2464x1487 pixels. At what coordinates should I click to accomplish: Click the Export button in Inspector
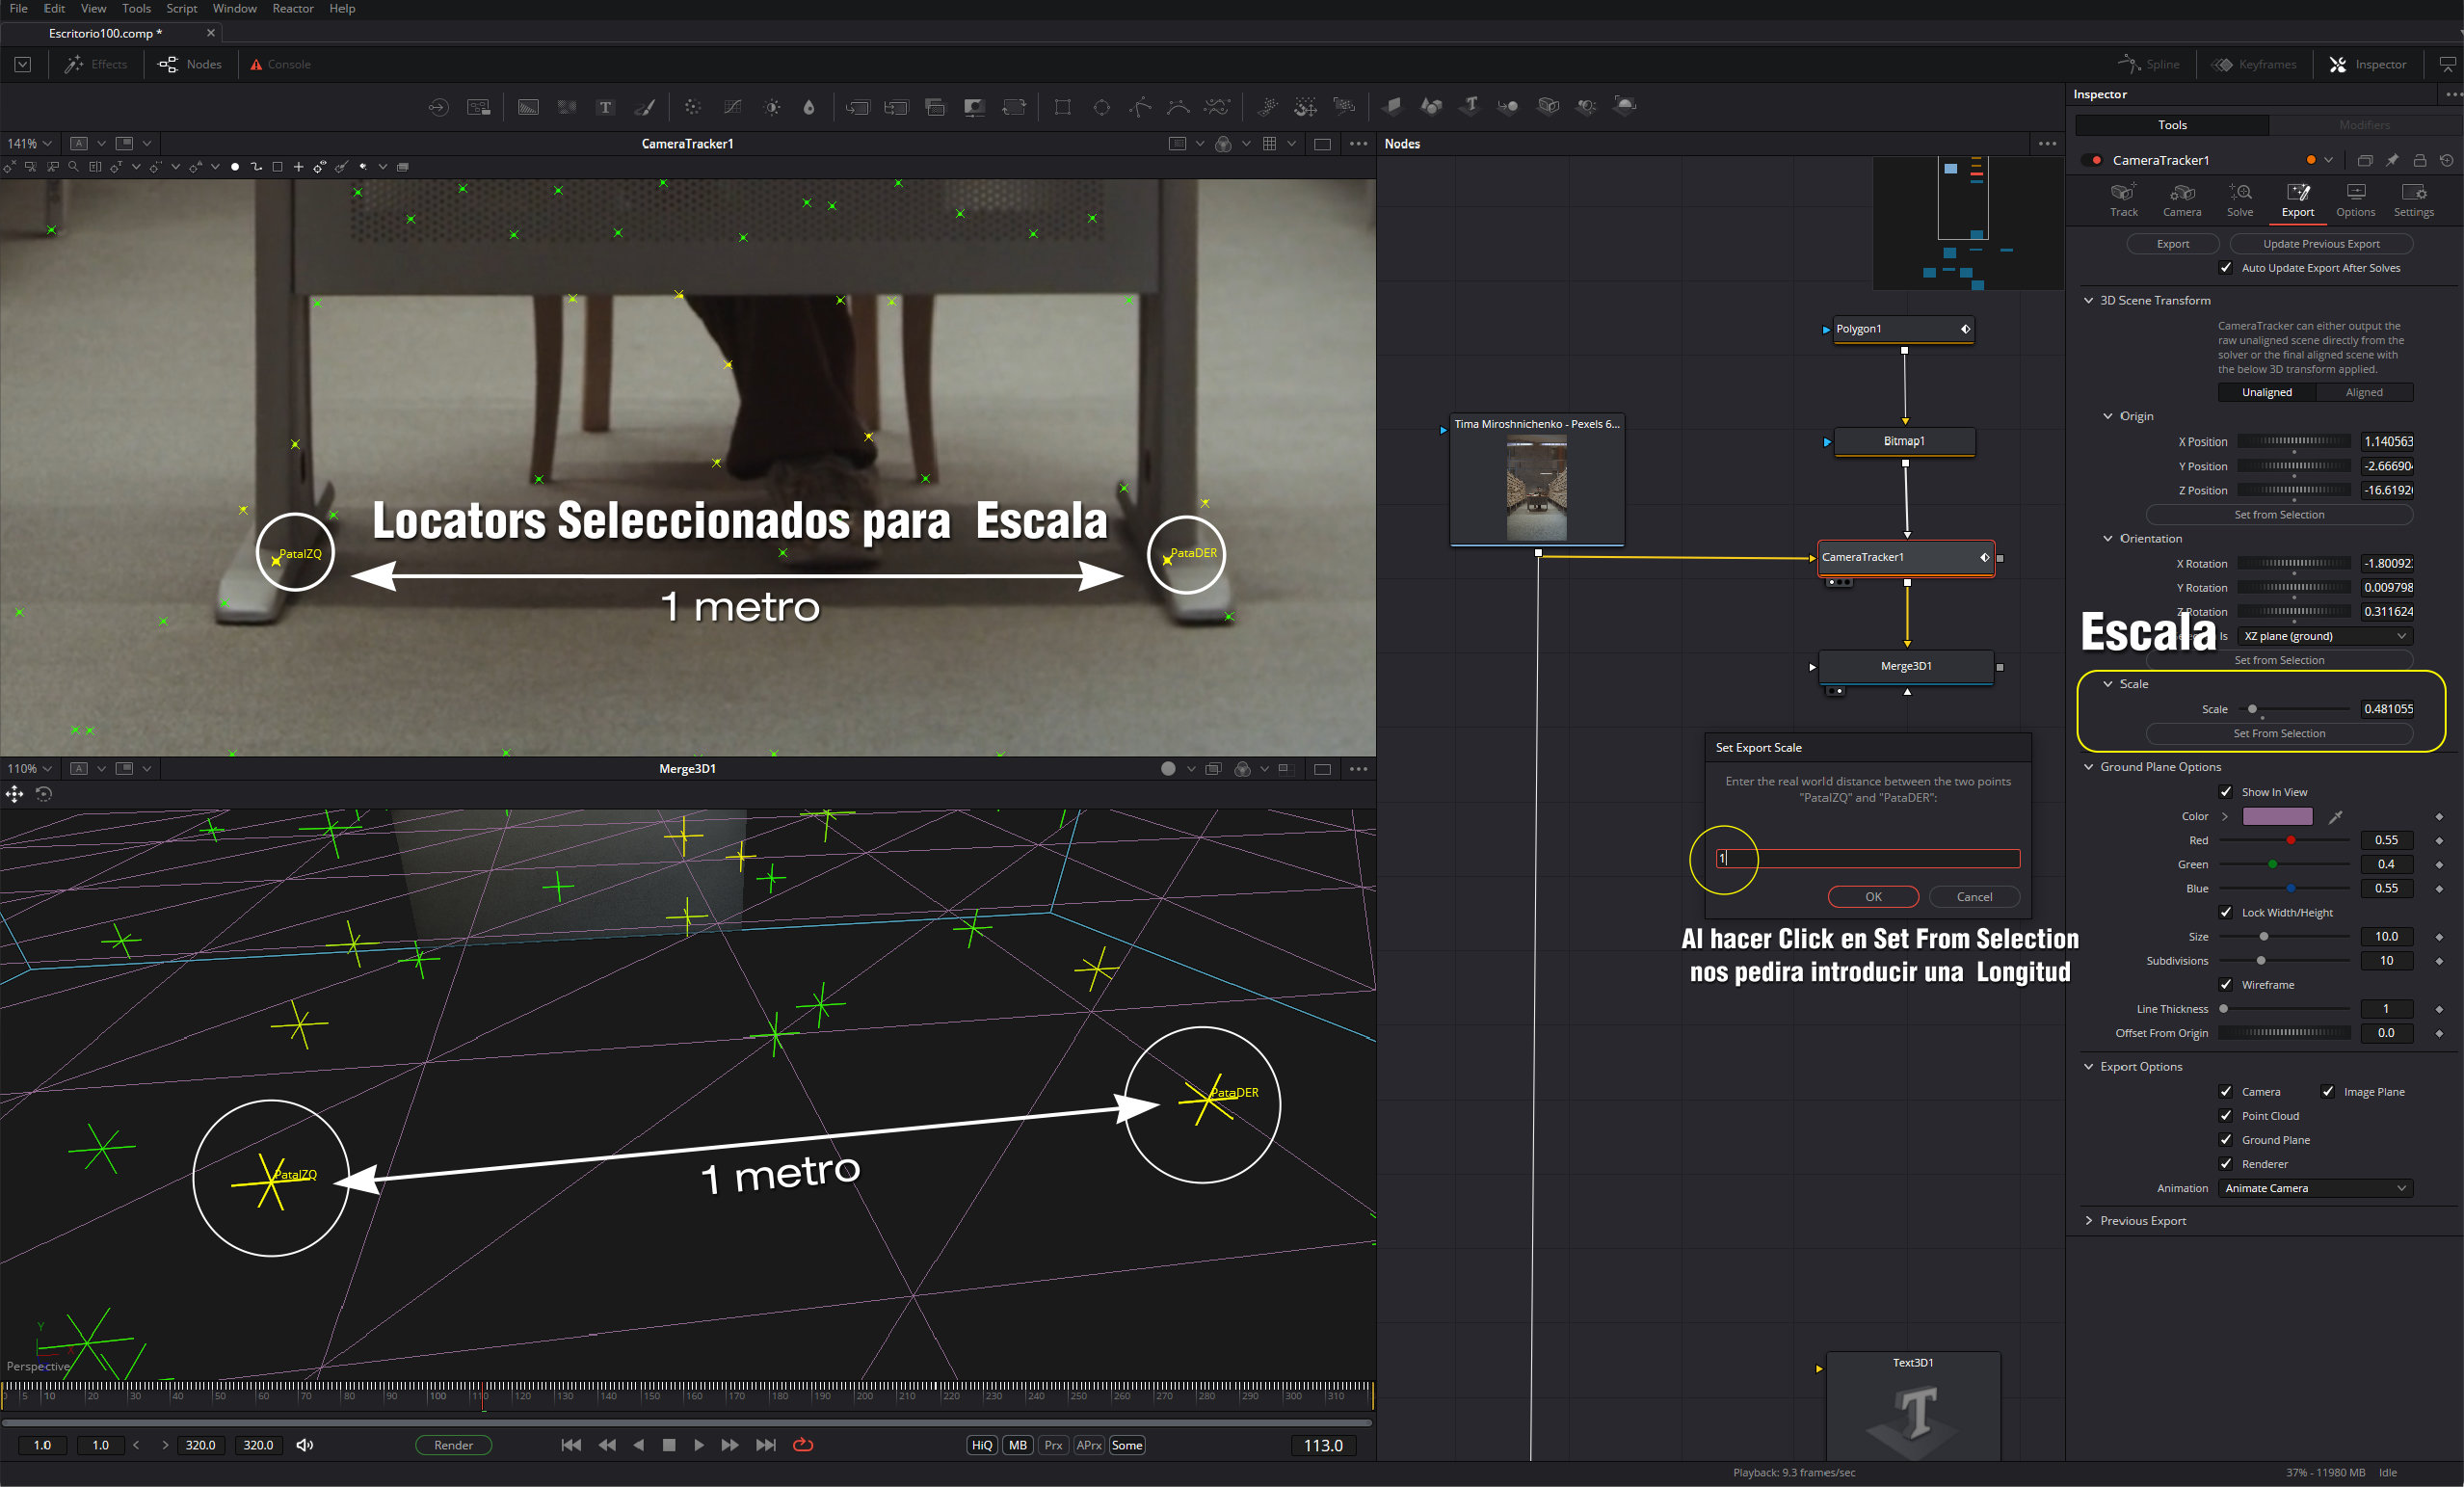[x=2172, y=244]
